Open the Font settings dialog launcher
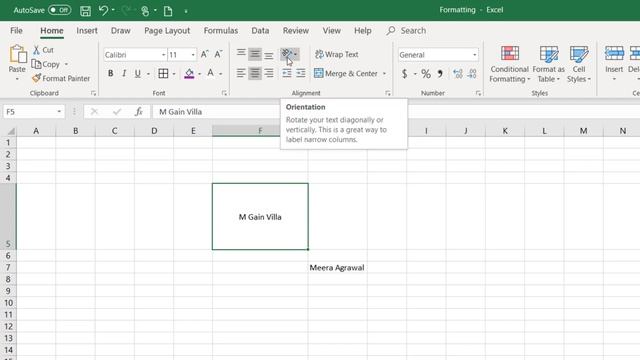This screenshot has height=360, width=640. point(224,93)
